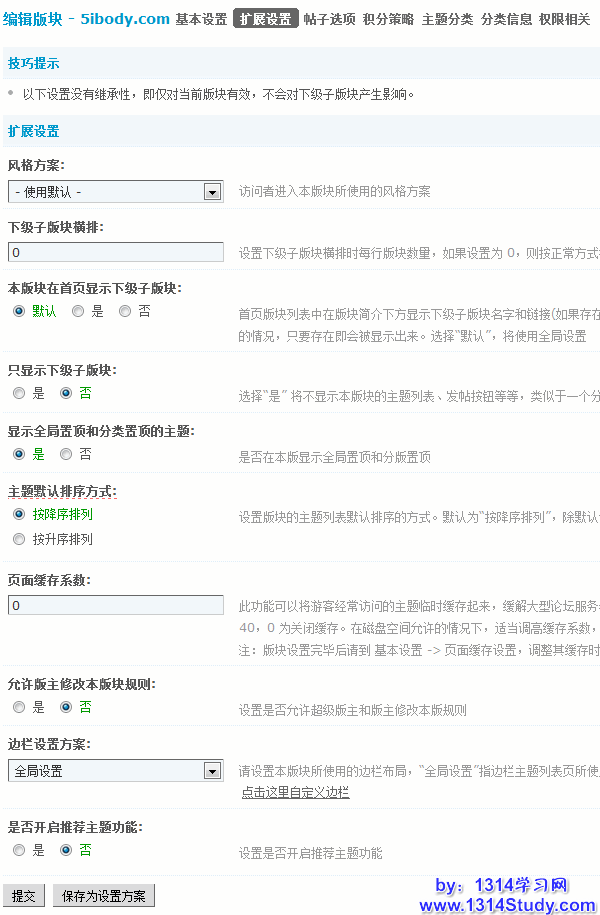
Task: Choose 按升序排列 sort order
Action: click(x=19, y=539)
